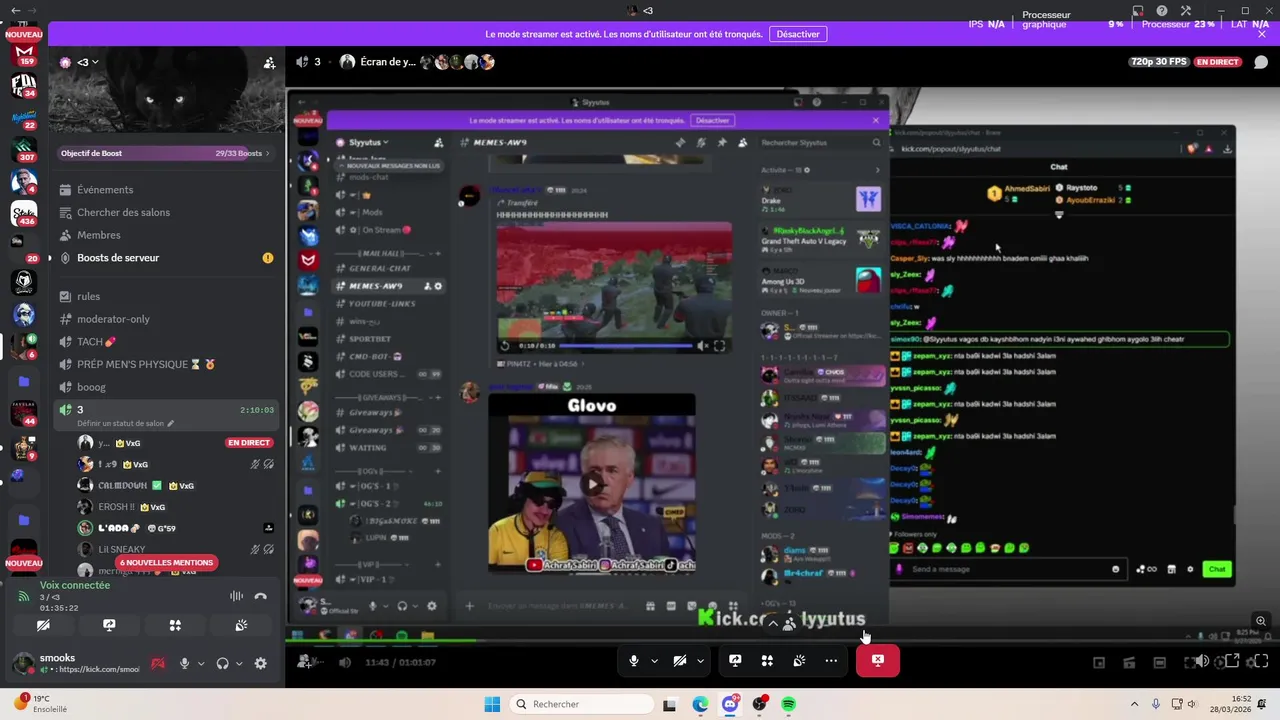
Task: Open smooks user profile avatar
Action: [23, 663]
